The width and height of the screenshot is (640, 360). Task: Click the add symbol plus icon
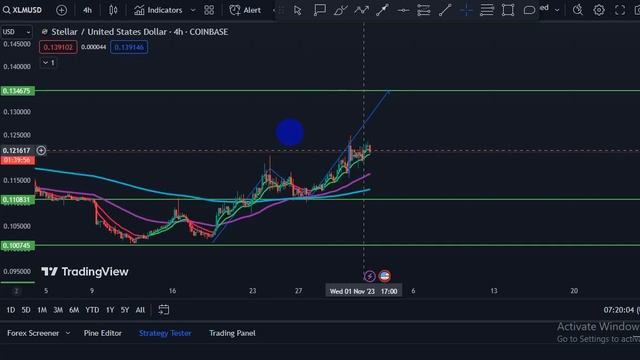tap(61, 10)
